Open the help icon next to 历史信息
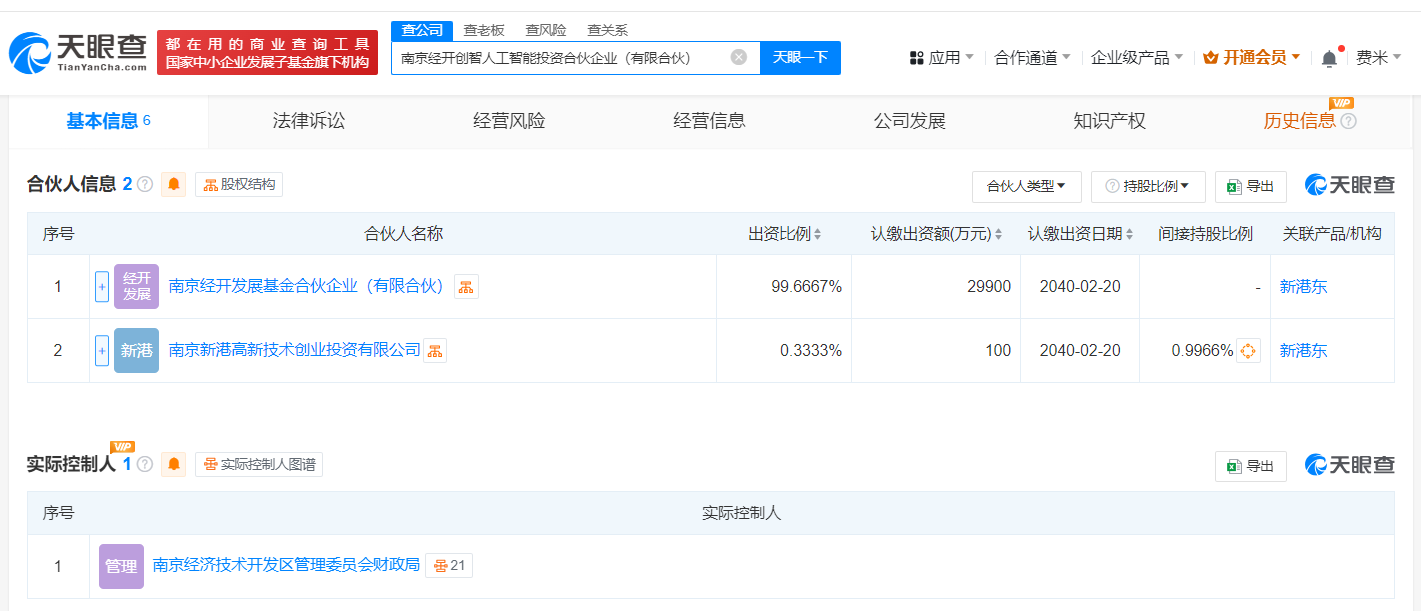The width and height of the screenshot is (1421, 611). click(x=1349, y=121)
